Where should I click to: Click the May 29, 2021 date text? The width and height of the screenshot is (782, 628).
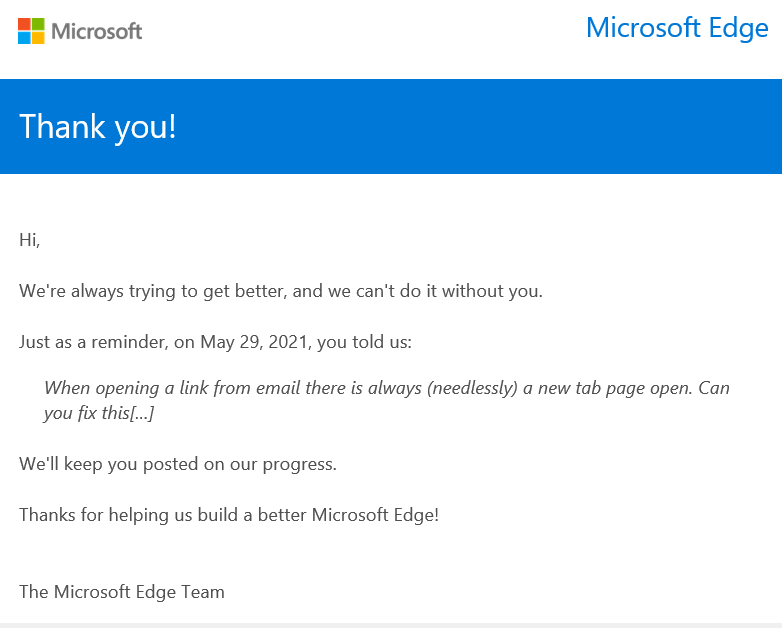[x=256, y=342]
